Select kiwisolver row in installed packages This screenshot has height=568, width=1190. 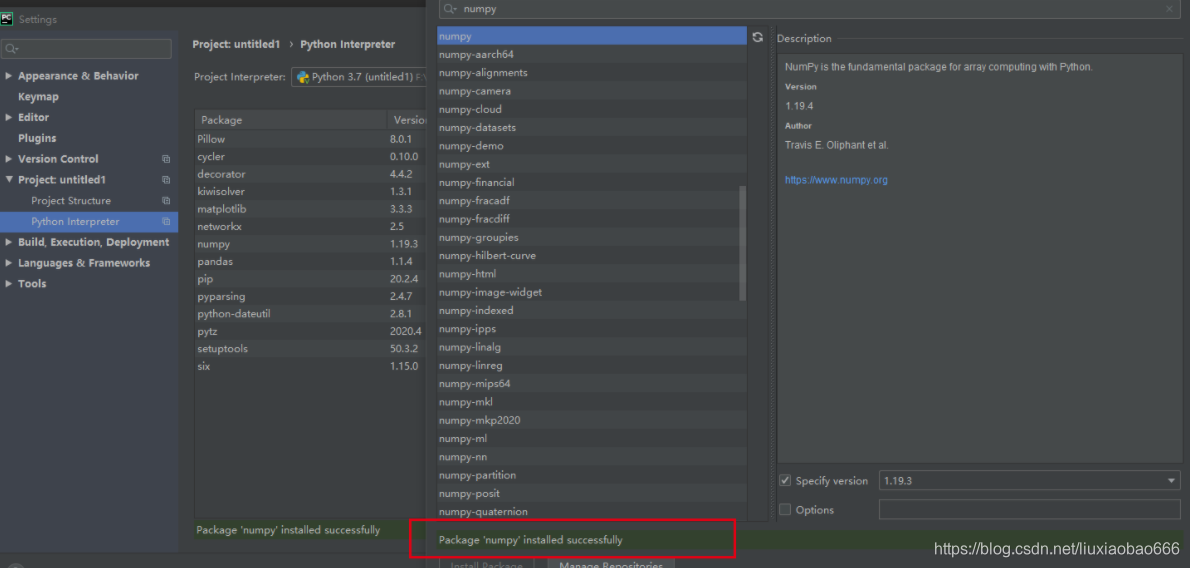pos(310,191)
